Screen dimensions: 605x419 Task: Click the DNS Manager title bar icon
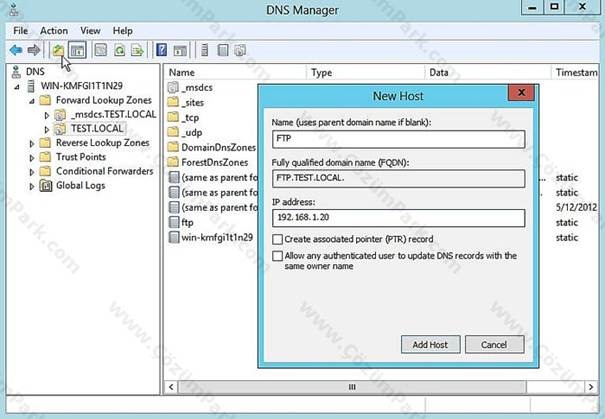(x=13, y=10)
